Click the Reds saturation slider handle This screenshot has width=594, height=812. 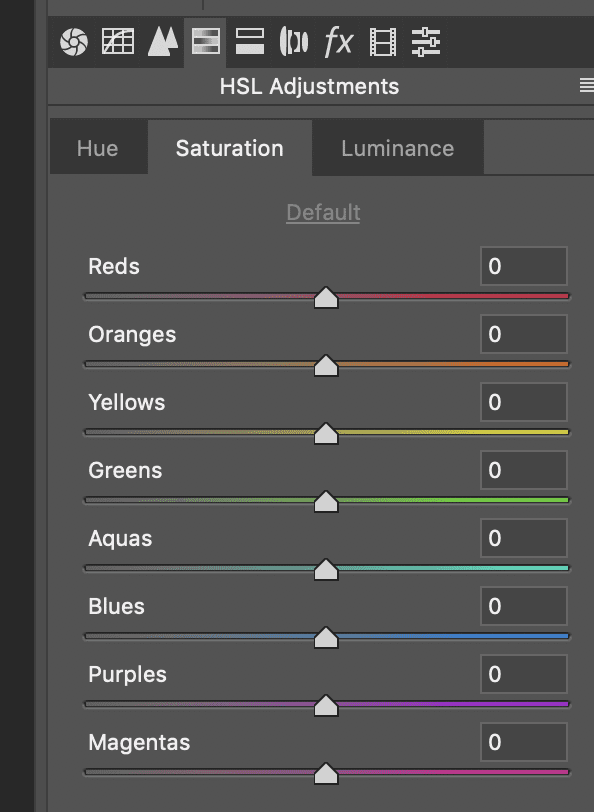click(x=326, y=298)
